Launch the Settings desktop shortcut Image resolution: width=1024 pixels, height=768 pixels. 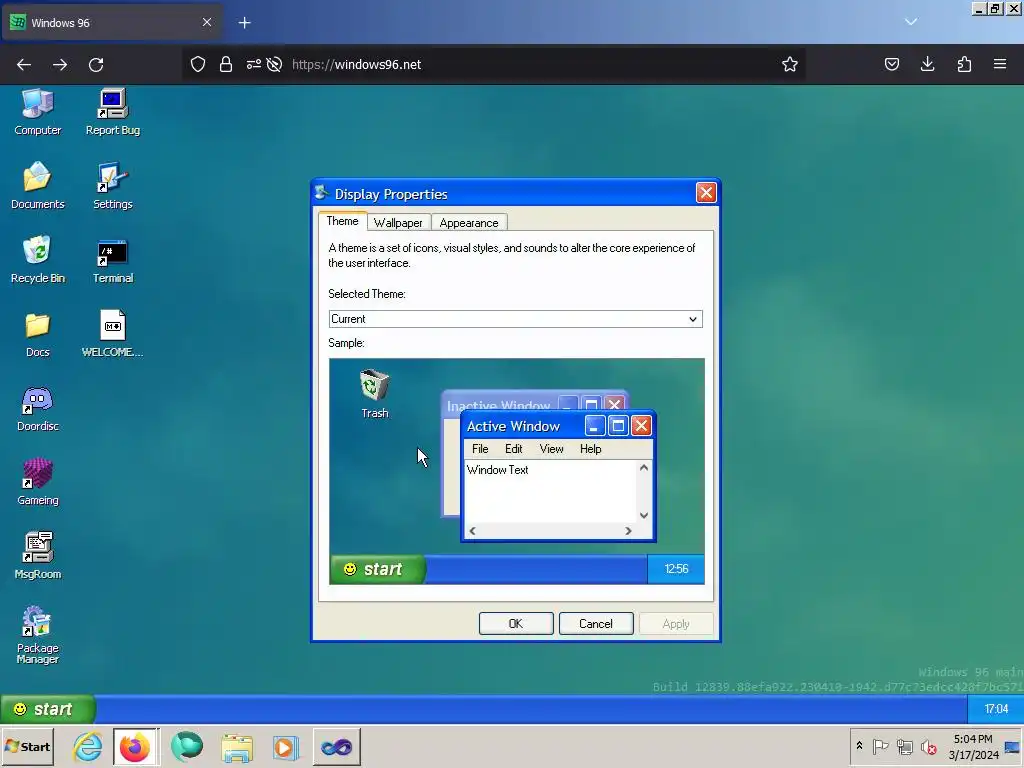(x=112, y=186)
